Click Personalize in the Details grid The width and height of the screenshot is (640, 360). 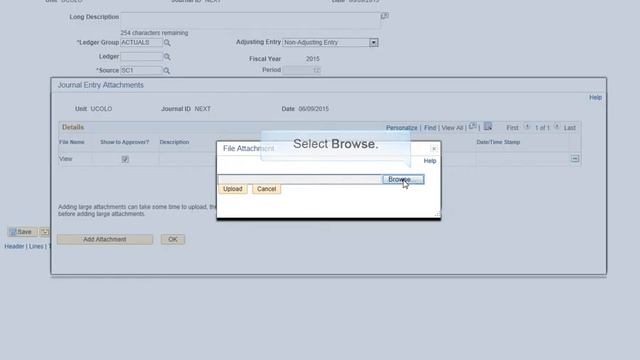pos(402,128)
